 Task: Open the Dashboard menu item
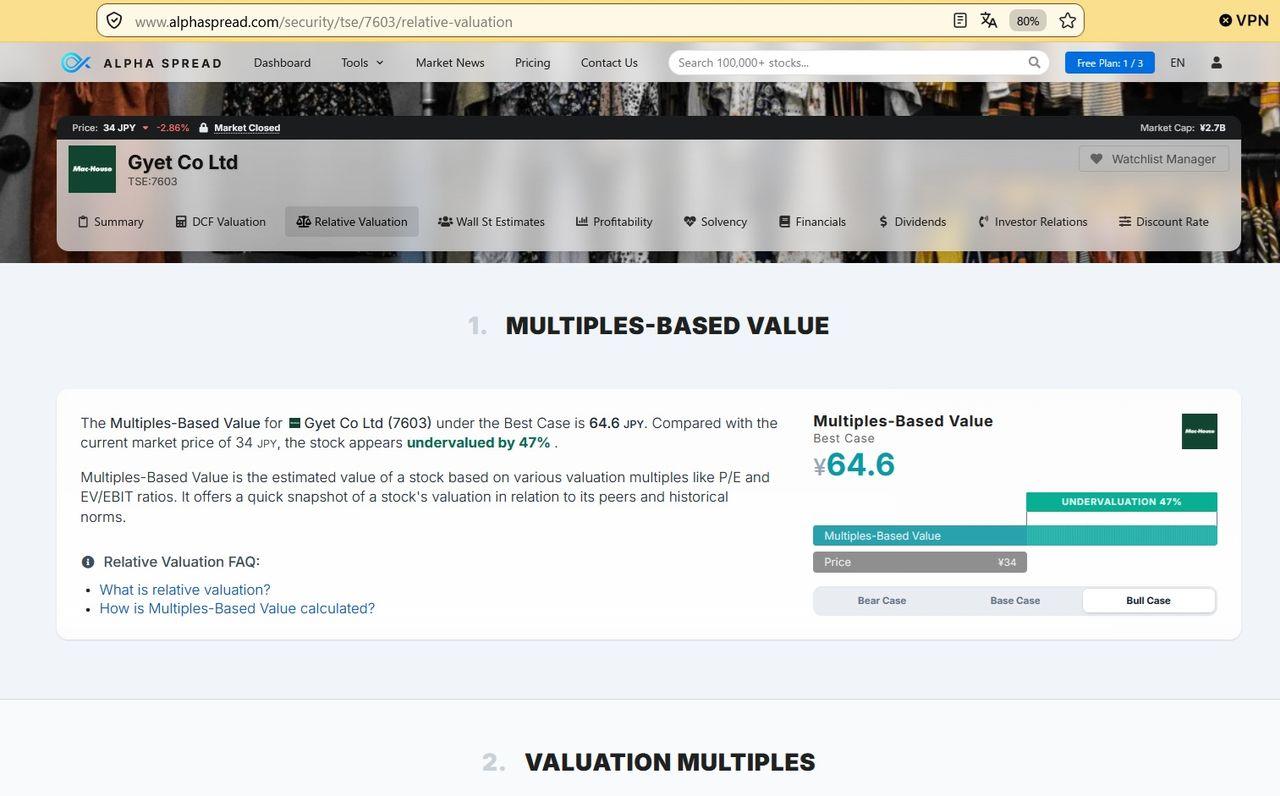(x=282, y=62)
